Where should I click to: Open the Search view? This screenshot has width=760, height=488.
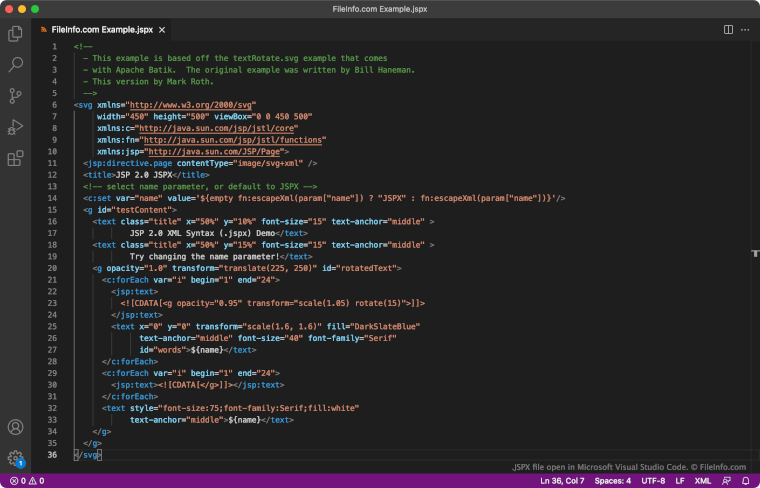coord(15,65)
